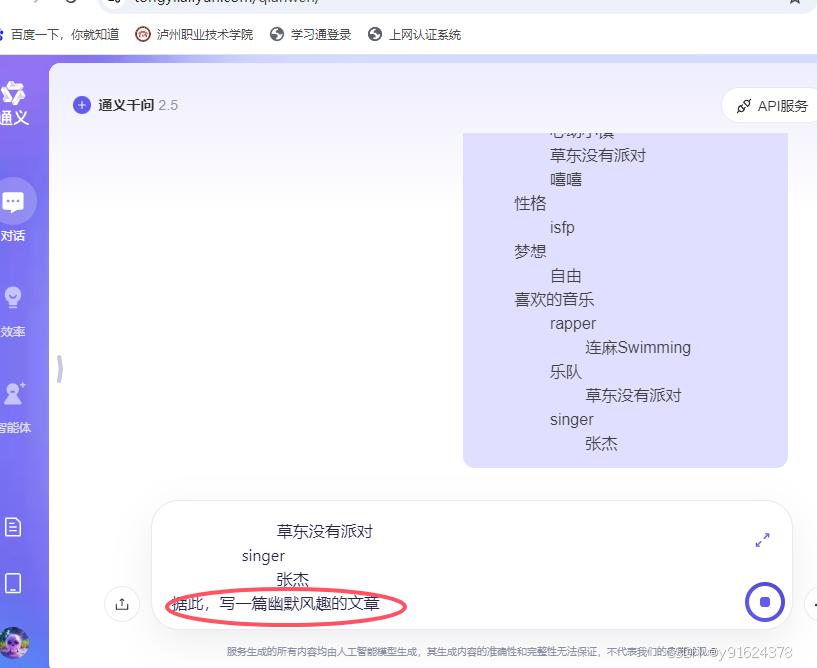Expand the input box to fullscreen
Screen dimensions: 817x668
click(762, 540)
